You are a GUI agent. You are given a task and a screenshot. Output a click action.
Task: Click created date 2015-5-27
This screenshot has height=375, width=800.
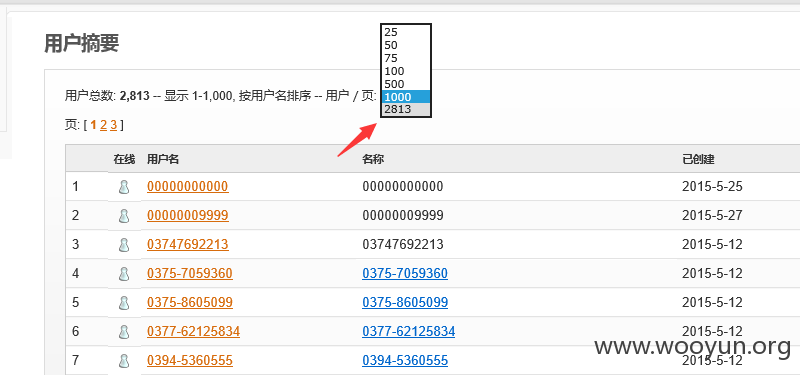coord(712,216)
